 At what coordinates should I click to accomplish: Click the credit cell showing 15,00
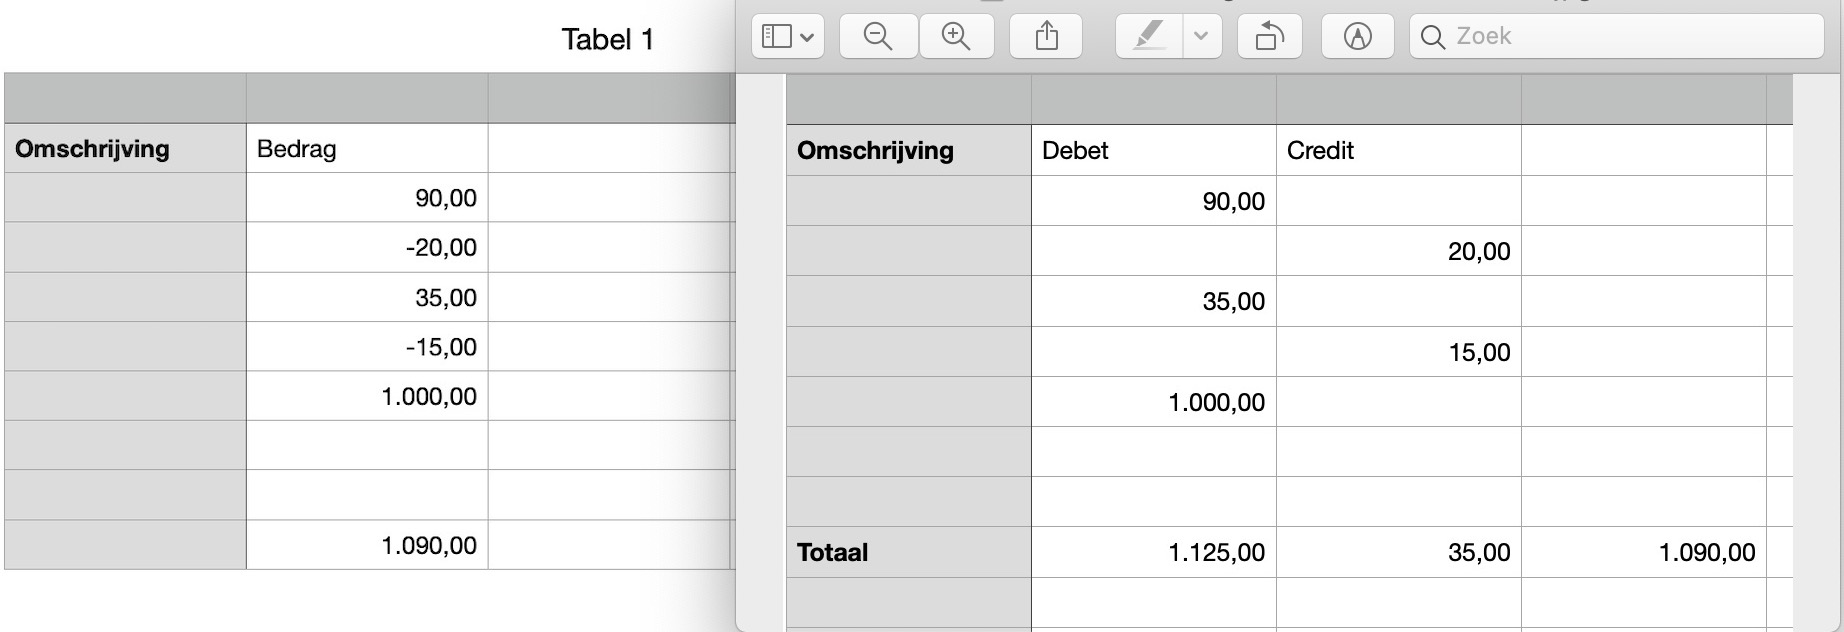tap(1399, 352)
